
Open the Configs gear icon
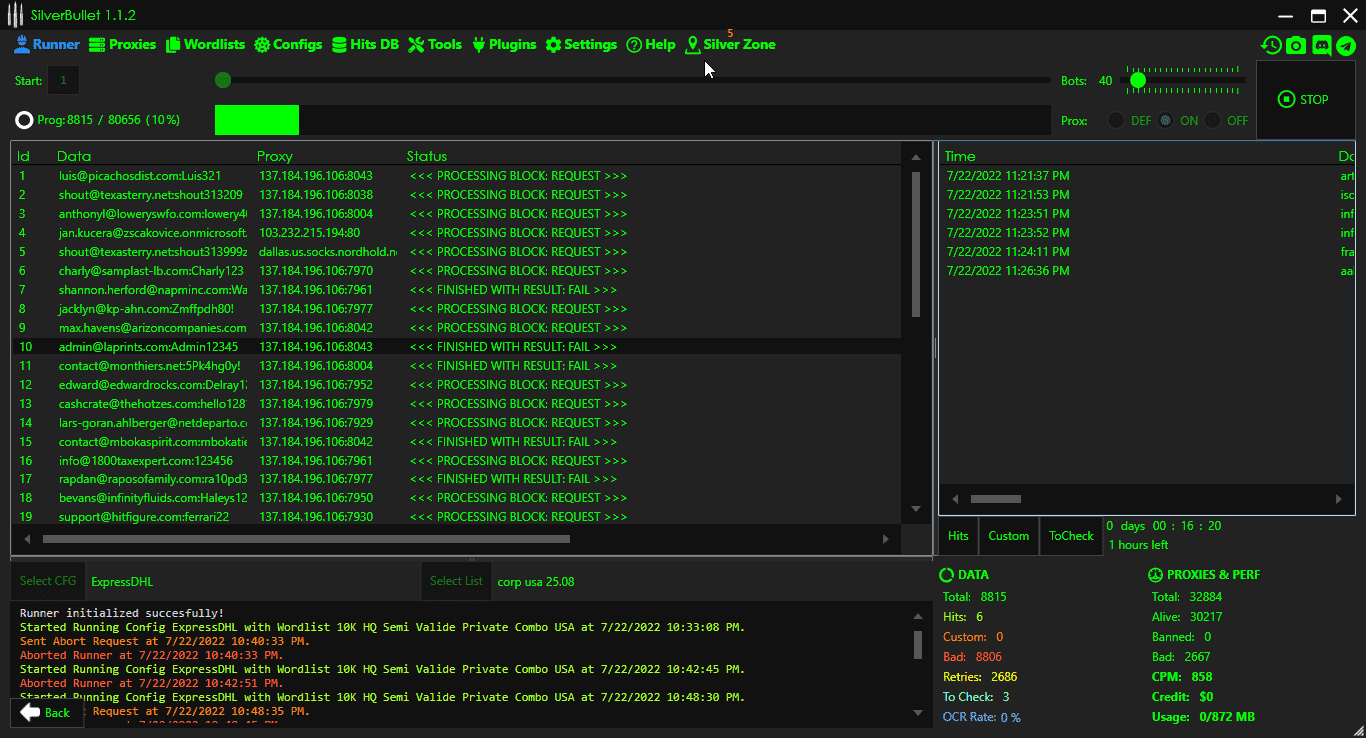click(x=262, y=45)
